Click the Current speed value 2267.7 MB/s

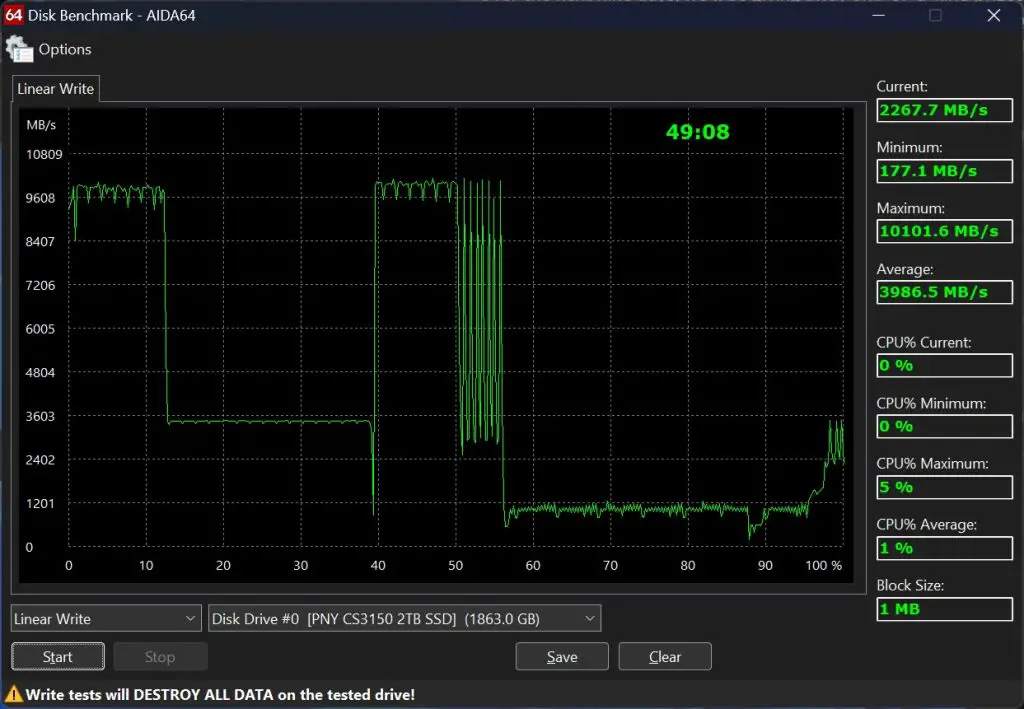(x=944, y=110)
